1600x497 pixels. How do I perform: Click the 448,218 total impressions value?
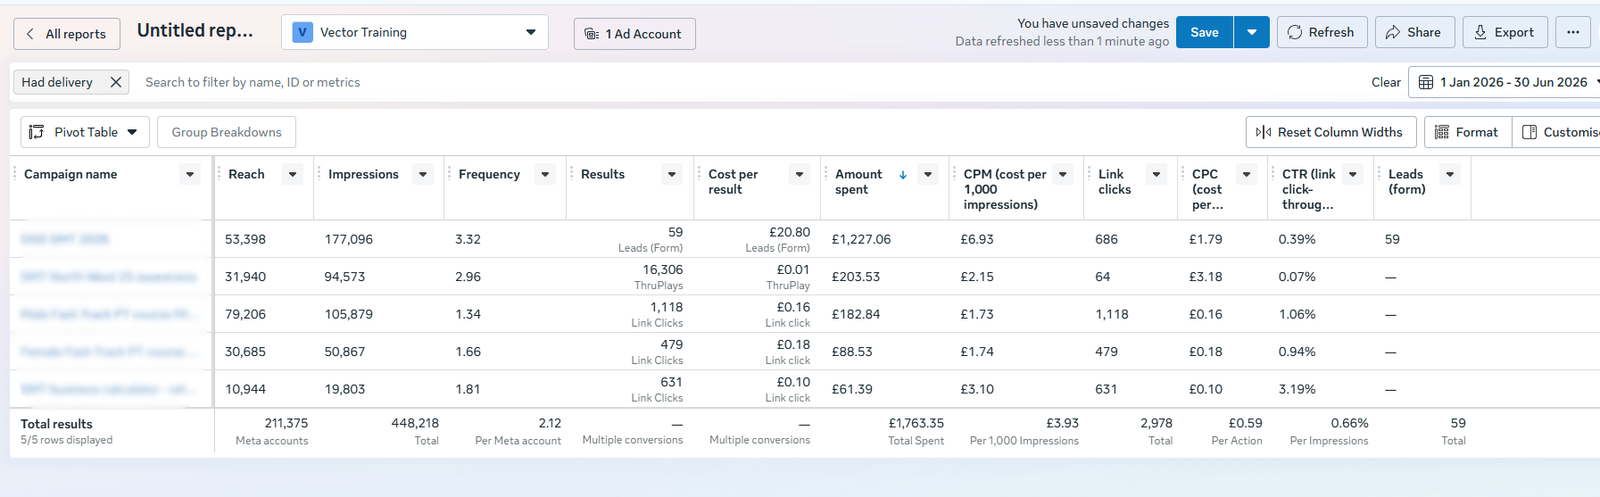pyautogui.click(x=415, y=423)
